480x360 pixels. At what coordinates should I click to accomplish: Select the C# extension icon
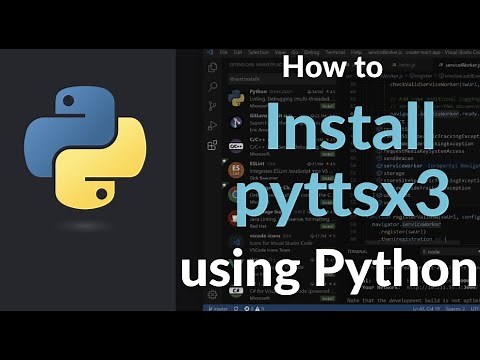pos(236,291)
